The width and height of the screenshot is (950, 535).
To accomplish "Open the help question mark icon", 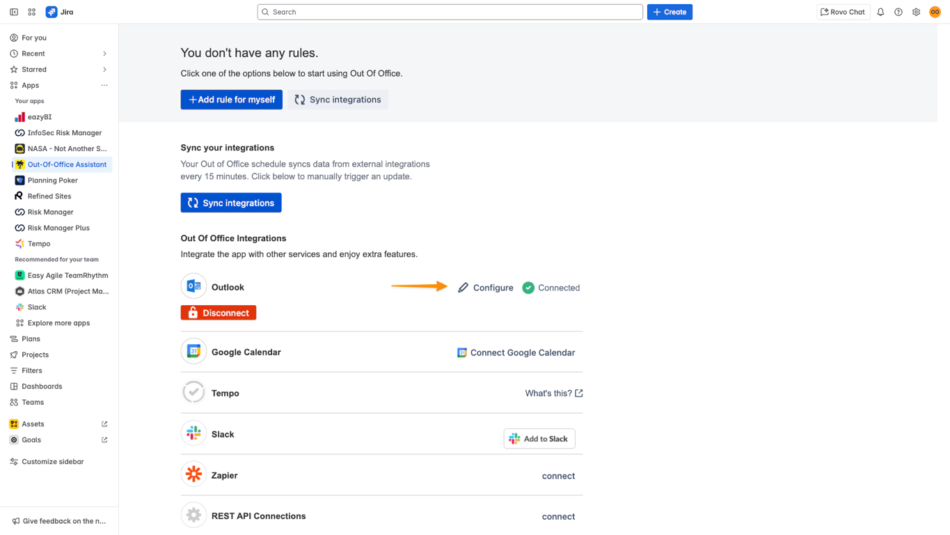I will pos(898,12).
